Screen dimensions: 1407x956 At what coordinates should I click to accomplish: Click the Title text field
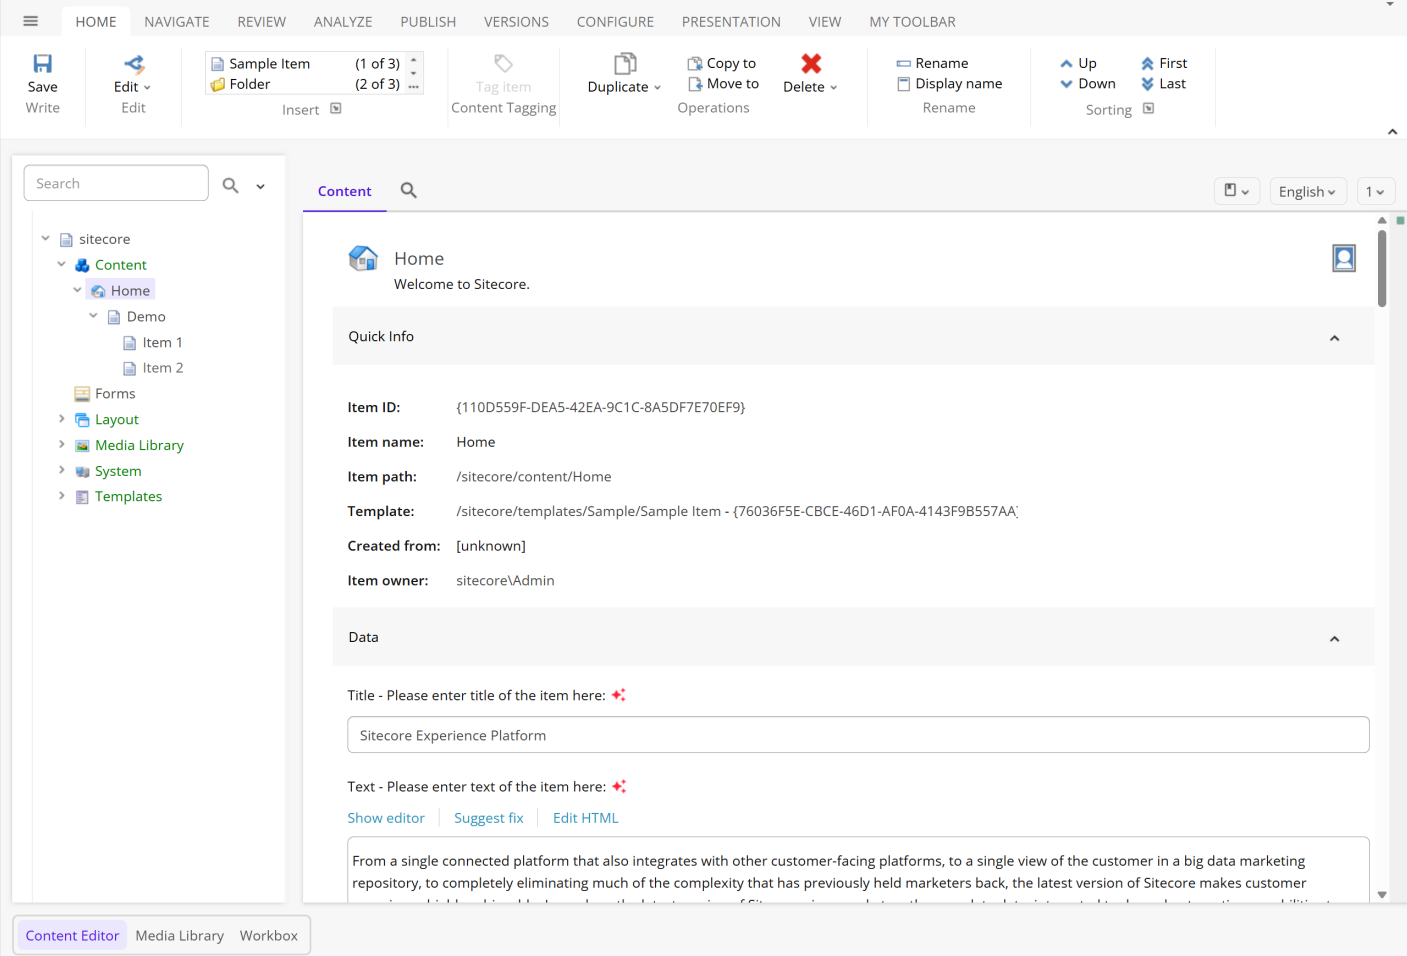858,735
